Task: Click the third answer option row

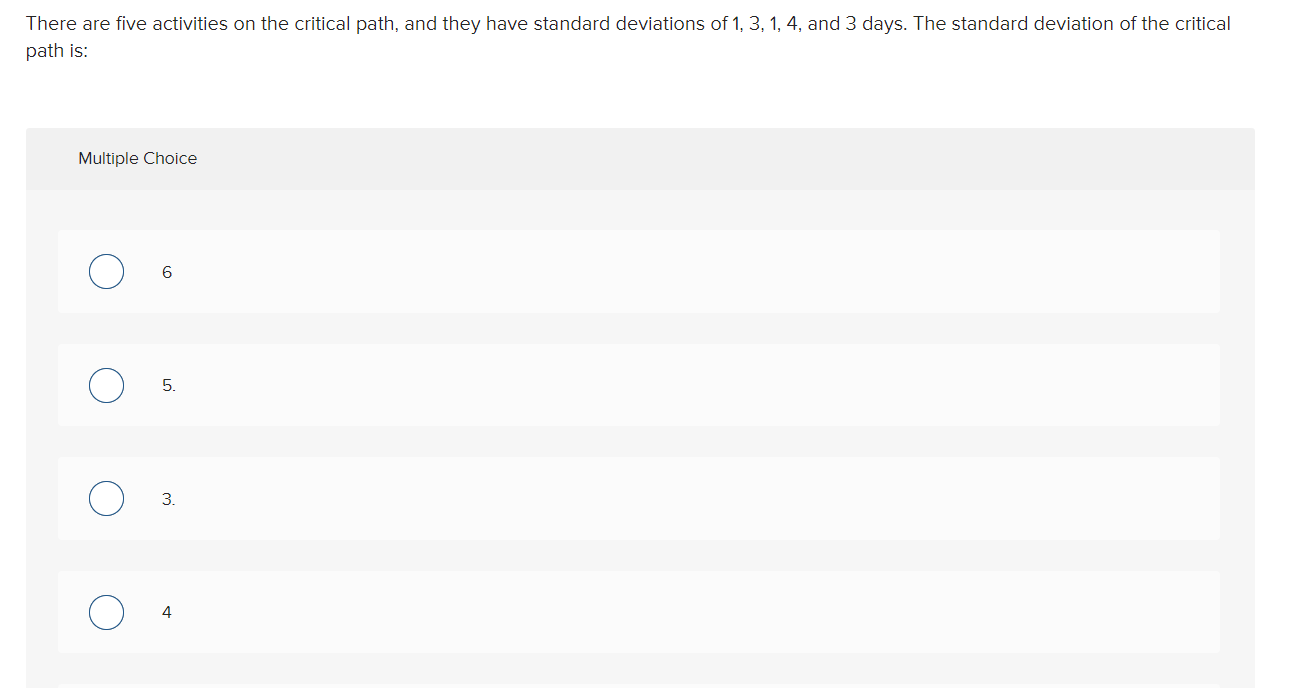Action: pos(639,498)
